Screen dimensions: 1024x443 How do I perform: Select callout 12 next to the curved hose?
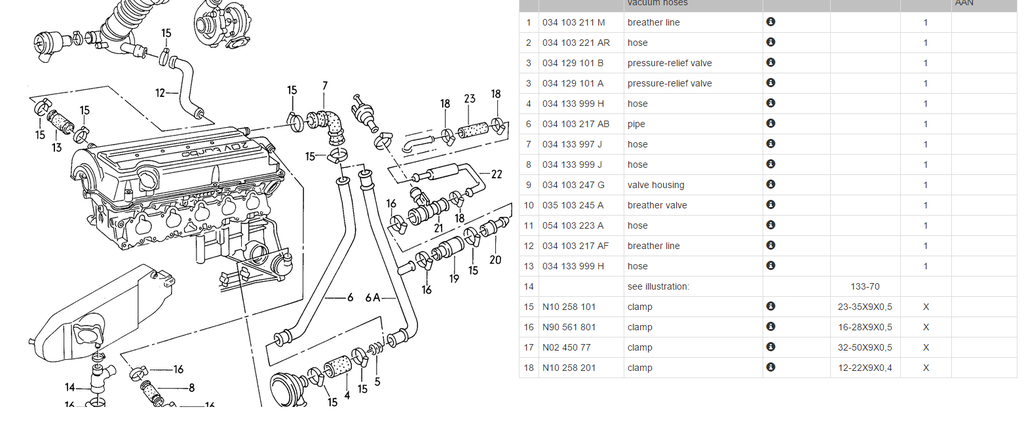click(160, 93)
